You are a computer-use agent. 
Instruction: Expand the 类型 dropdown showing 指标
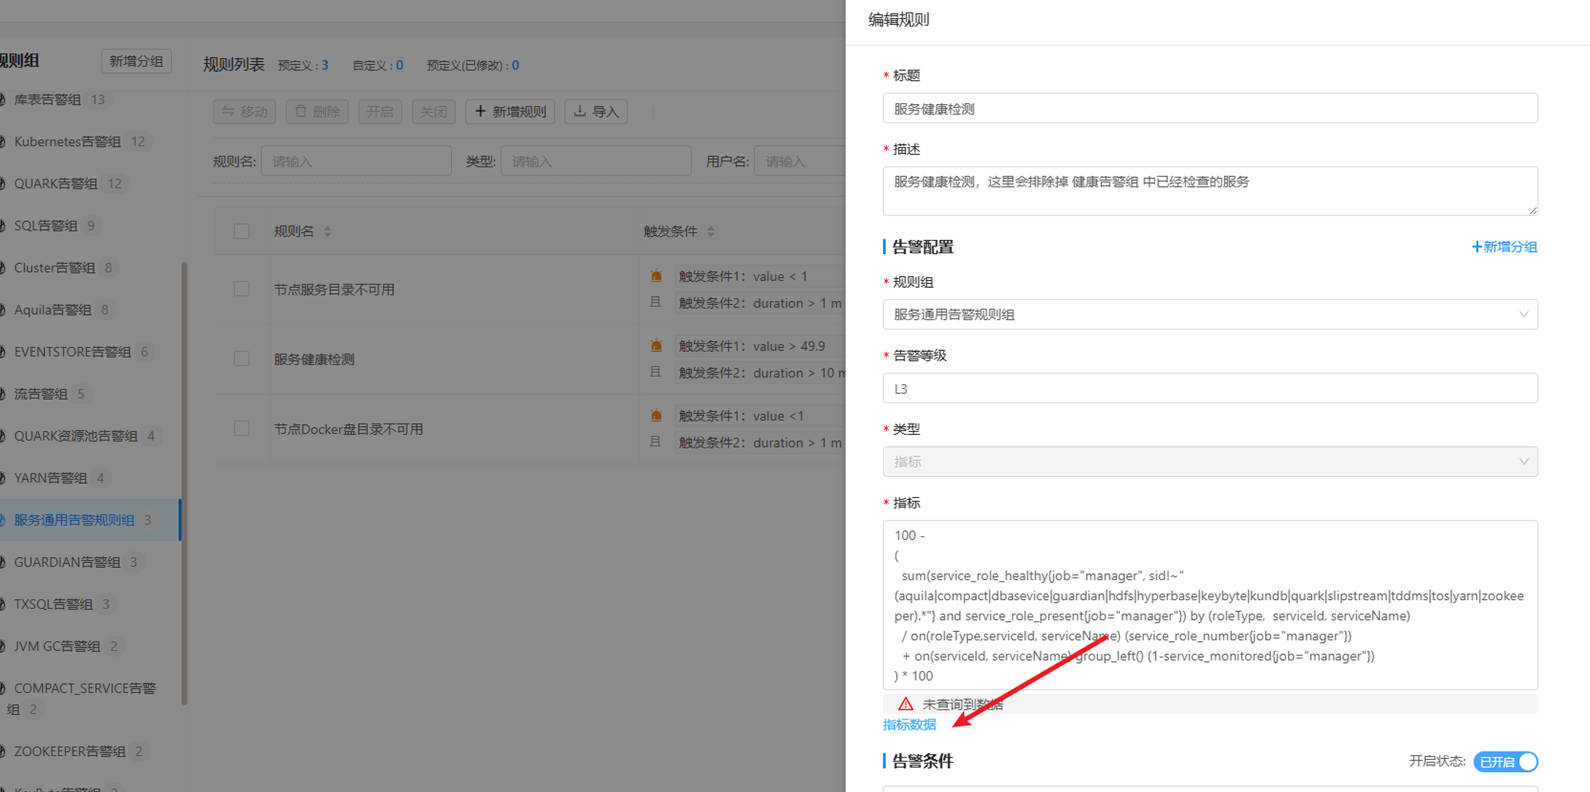pyautogui.click(x=1209, y=462)
